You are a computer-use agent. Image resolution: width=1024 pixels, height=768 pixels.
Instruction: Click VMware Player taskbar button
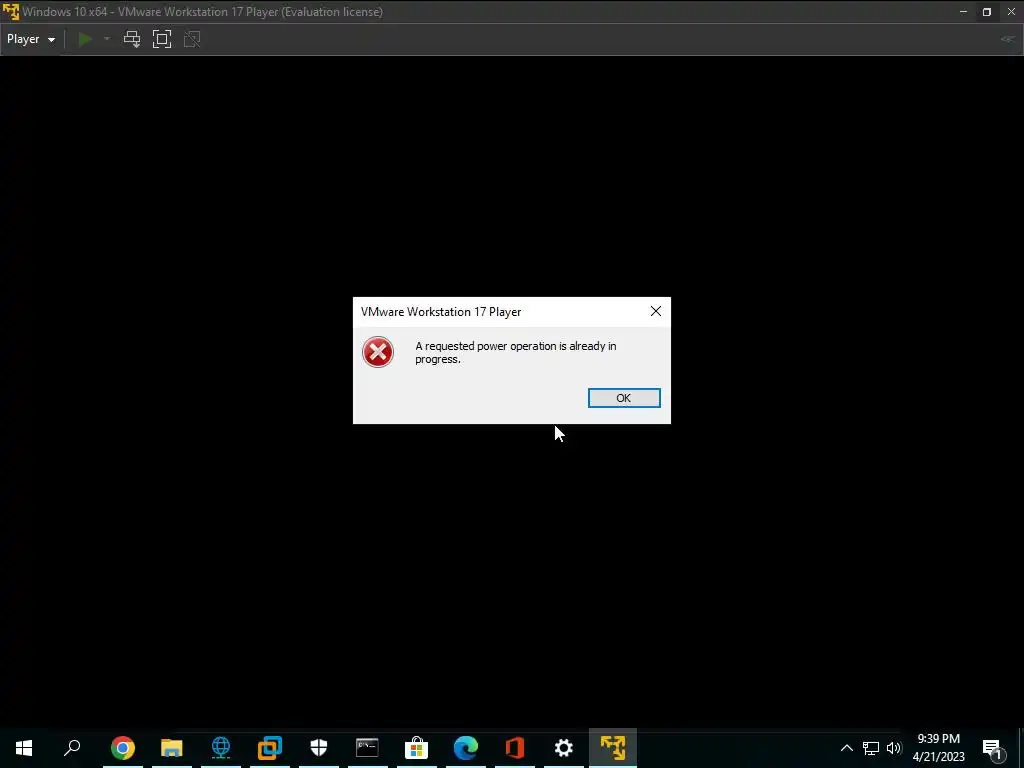[613, 748]
